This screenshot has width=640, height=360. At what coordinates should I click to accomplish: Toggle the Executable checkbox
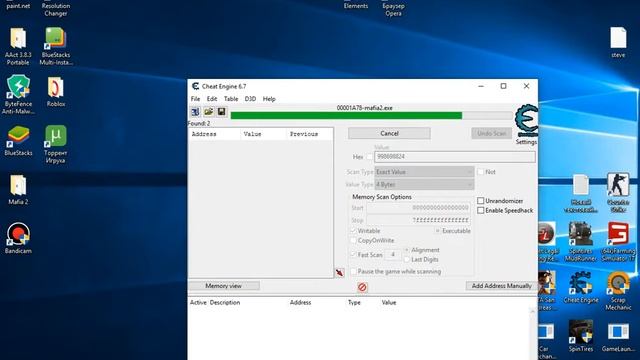[x=438, y=231]
